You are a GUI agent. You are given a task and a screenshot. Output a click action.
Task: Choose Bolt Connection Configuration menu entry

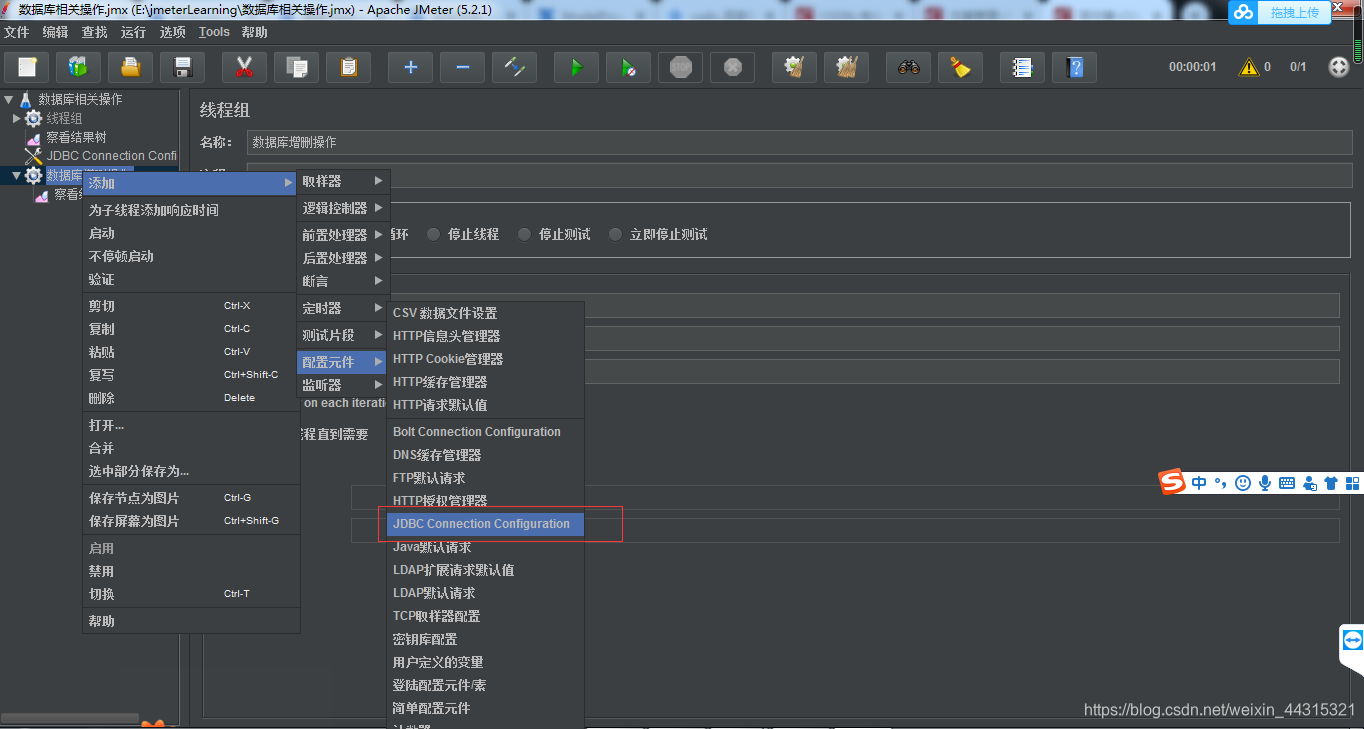tap(485, 432)
